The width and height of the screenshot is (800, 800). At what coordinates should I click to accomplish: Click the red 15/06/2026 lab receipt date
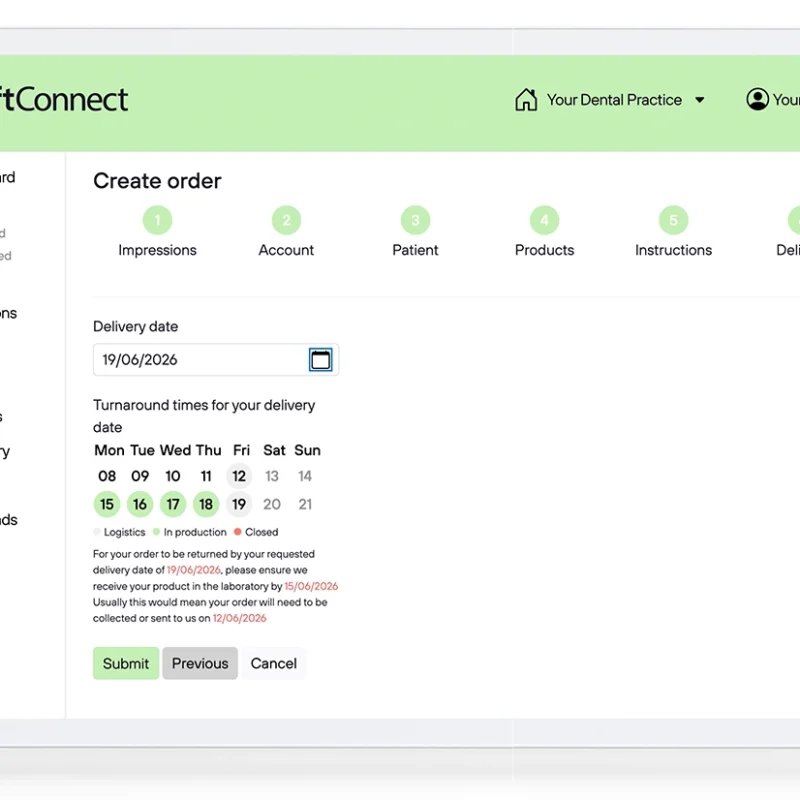pos(311,586)
